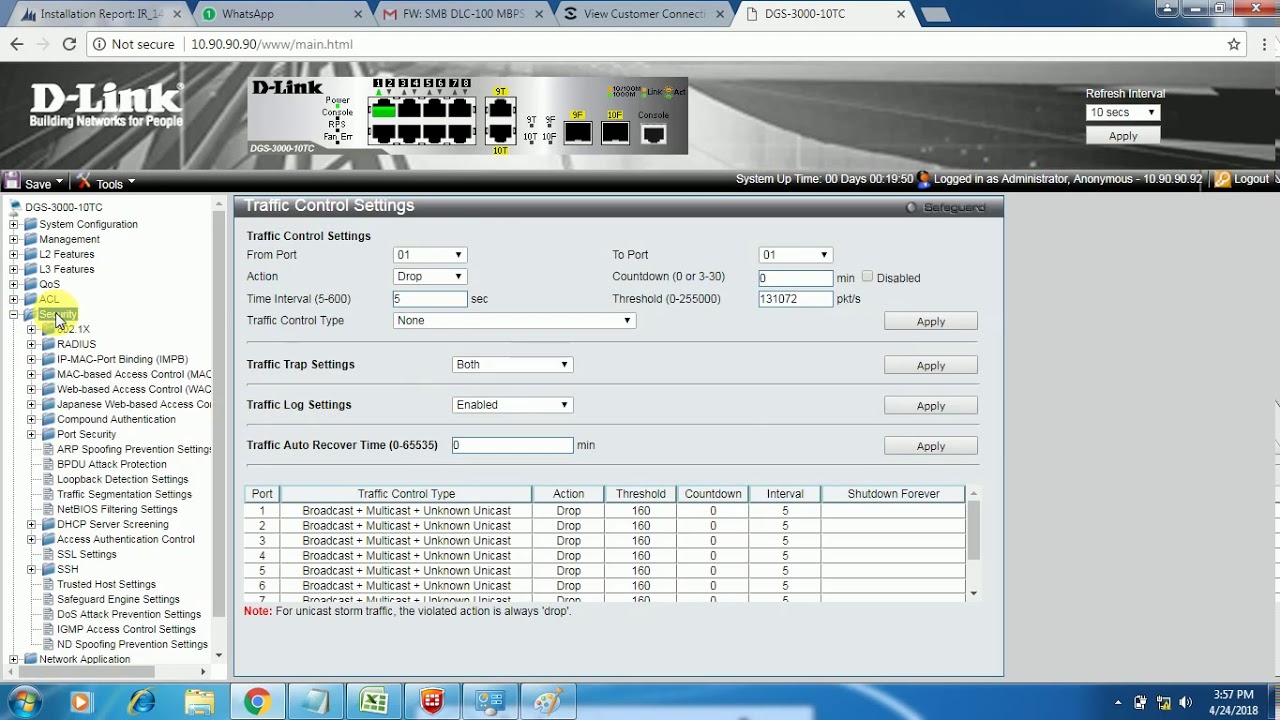Click the Tools wrench icon
Image resolution: width=1280 pixels, height=720 pixels.
pos(84,182)
